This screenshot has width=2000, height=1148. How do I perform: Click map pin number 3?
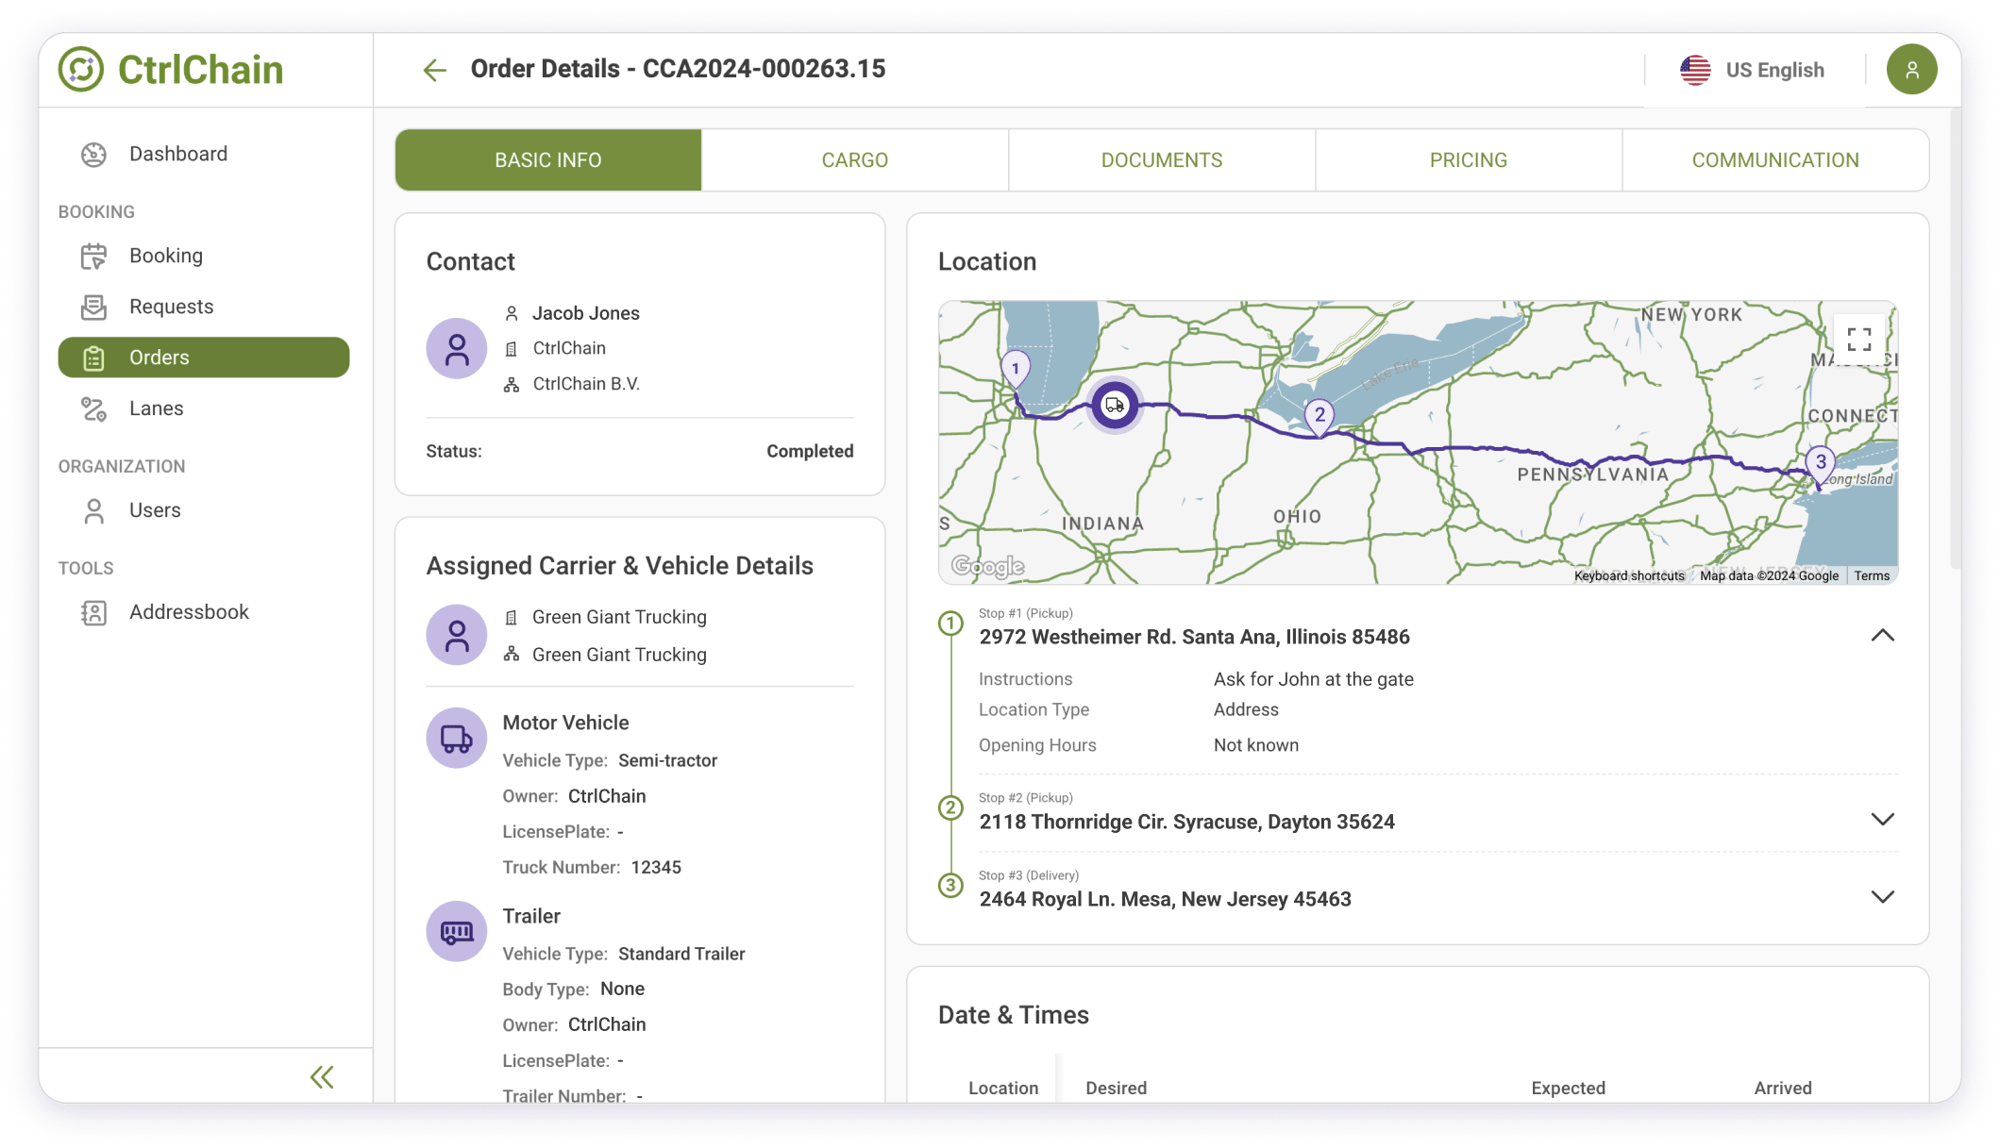coord(1820,463)
